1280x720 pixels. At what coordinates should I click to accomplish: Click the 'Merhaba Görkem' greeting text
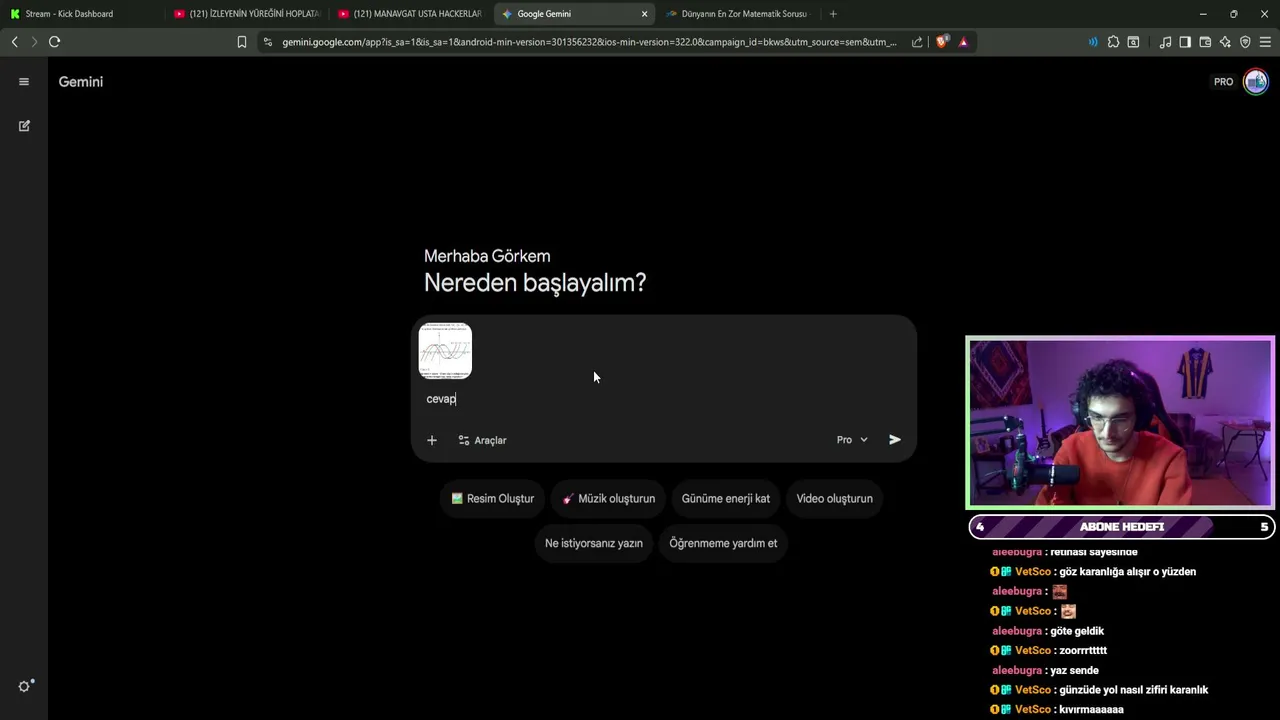(487, 256)
